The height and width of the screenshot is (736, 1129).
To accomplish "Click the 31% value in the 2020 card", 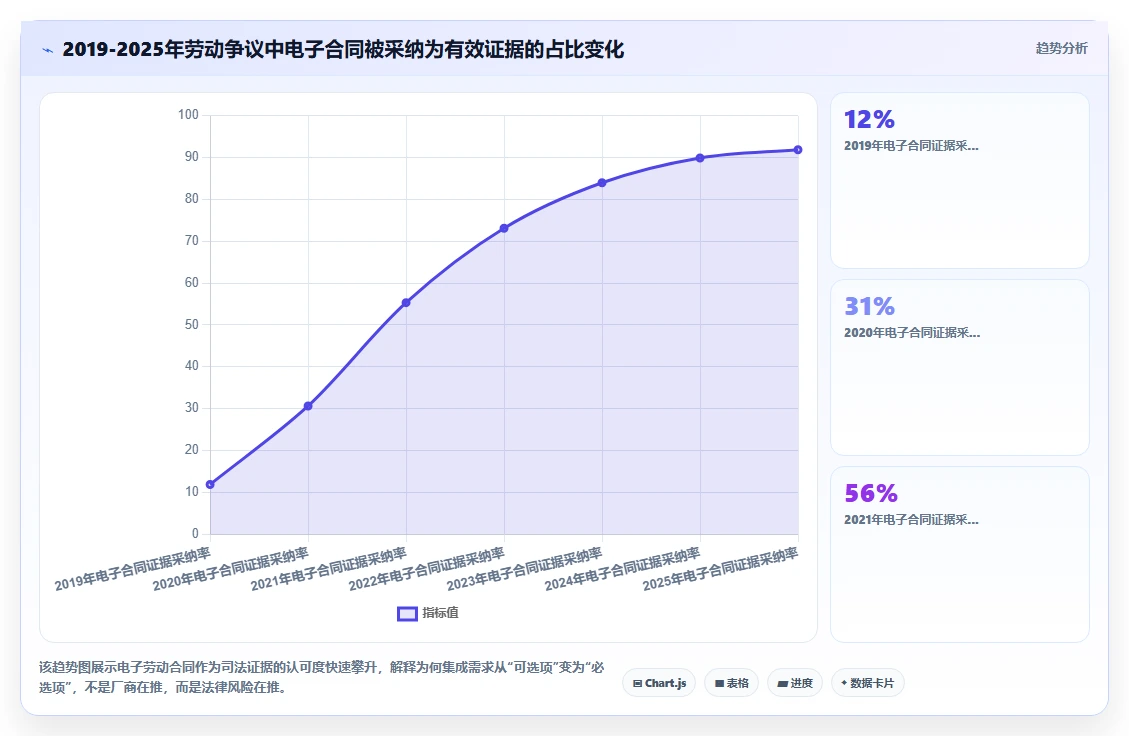I will [x=869, y=306].
